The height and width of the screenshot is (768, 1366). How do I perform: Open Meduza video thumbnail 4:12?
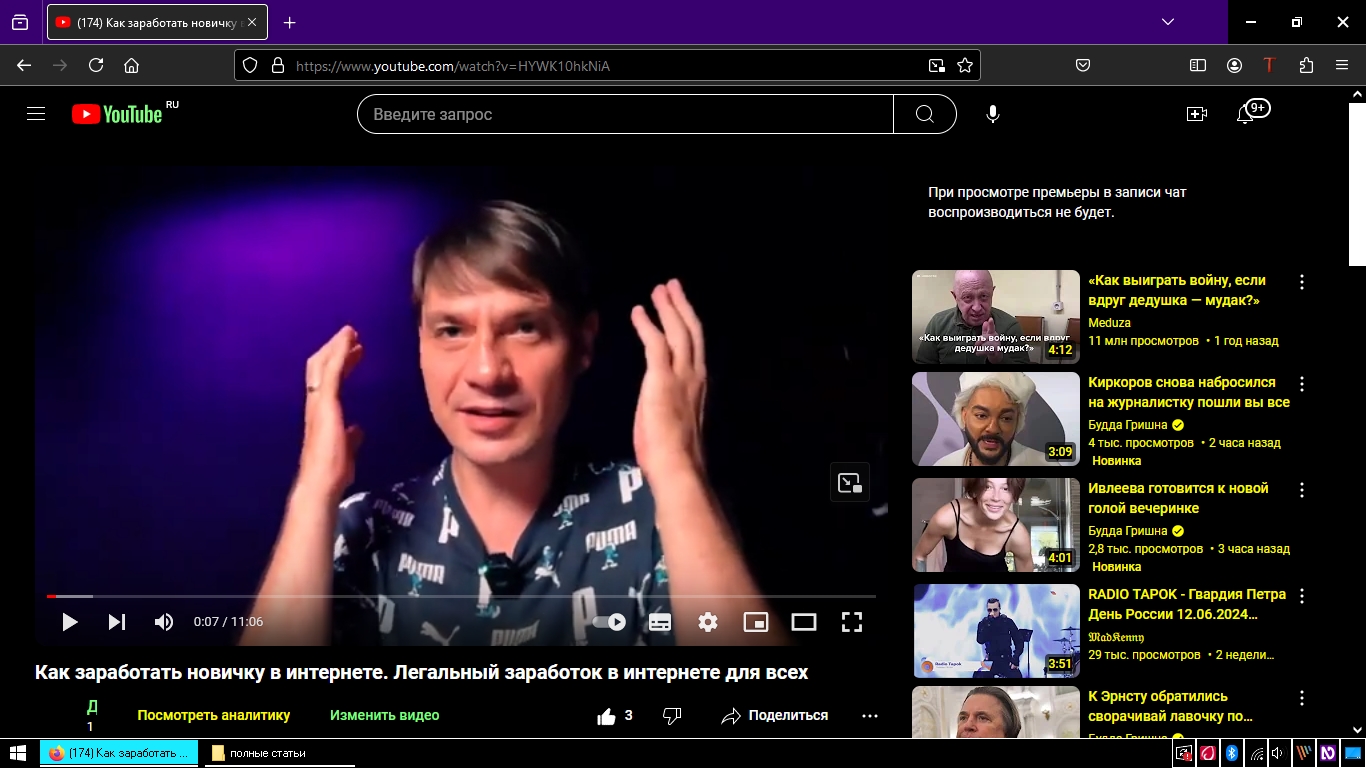996,317
